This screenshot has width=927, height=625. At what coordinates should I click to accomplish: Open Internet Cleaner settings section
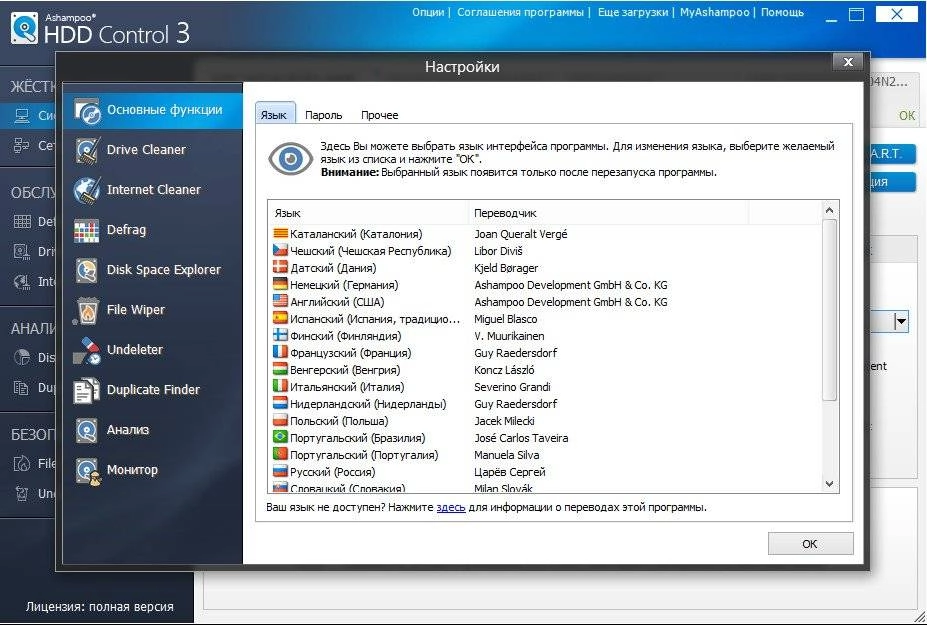tap(153, 190)
